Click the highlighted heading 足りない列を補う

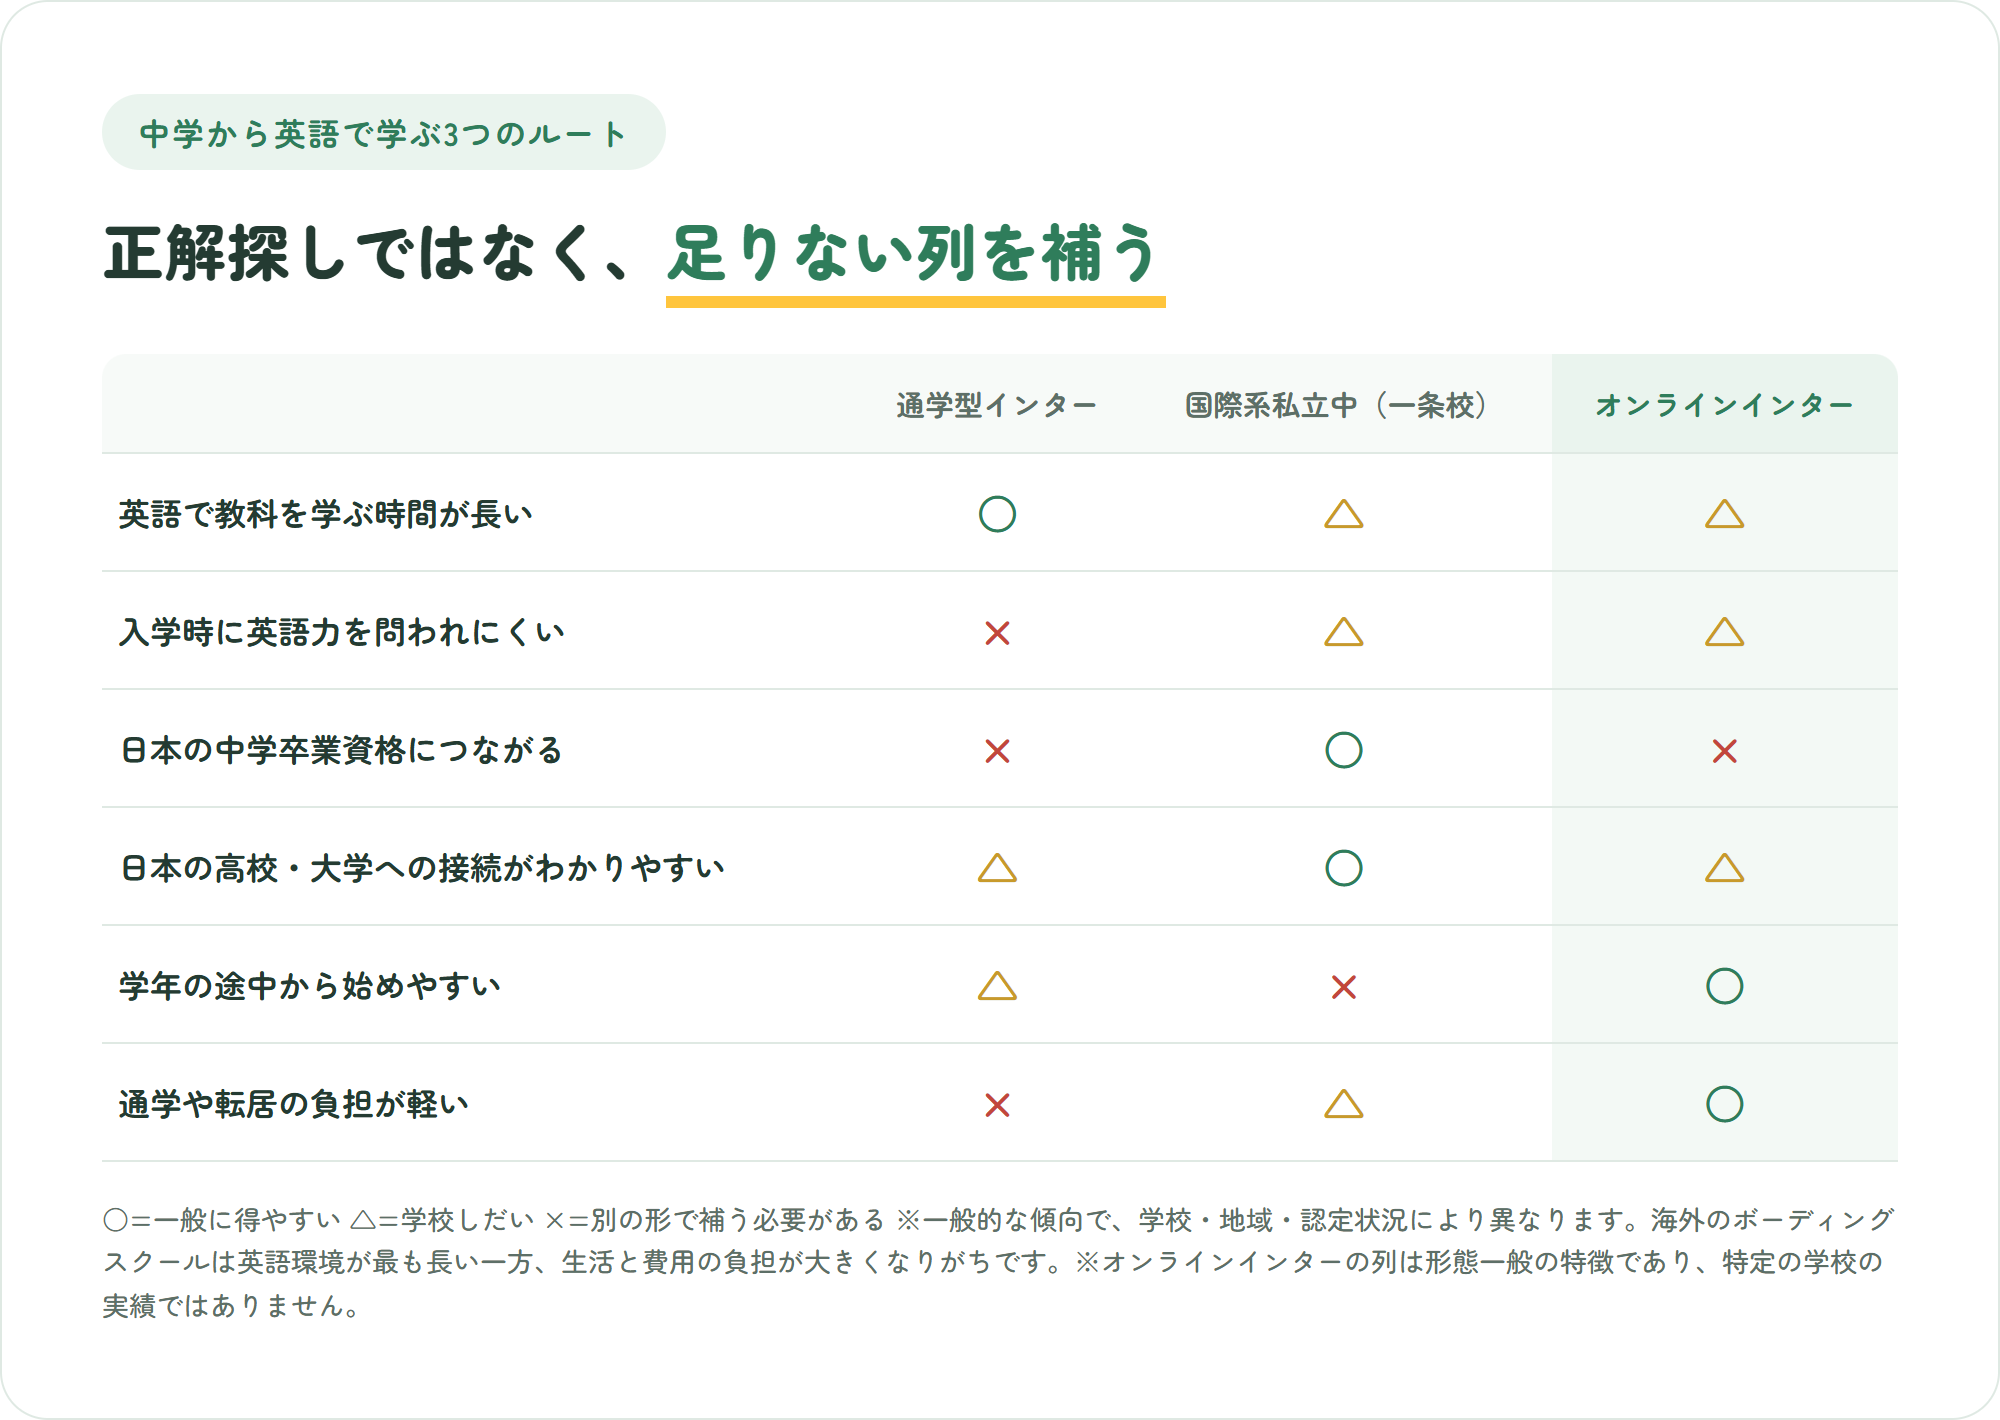(x=914, y=253)
